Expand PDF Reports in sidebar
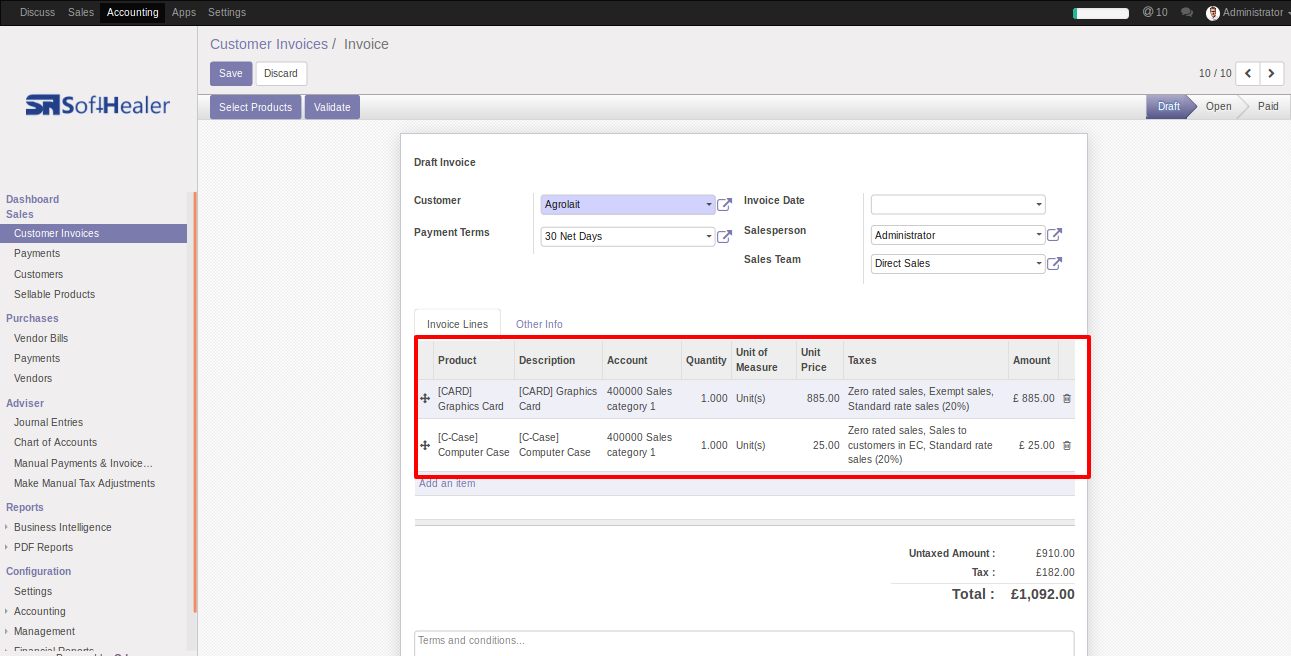 tap(43, 547)
